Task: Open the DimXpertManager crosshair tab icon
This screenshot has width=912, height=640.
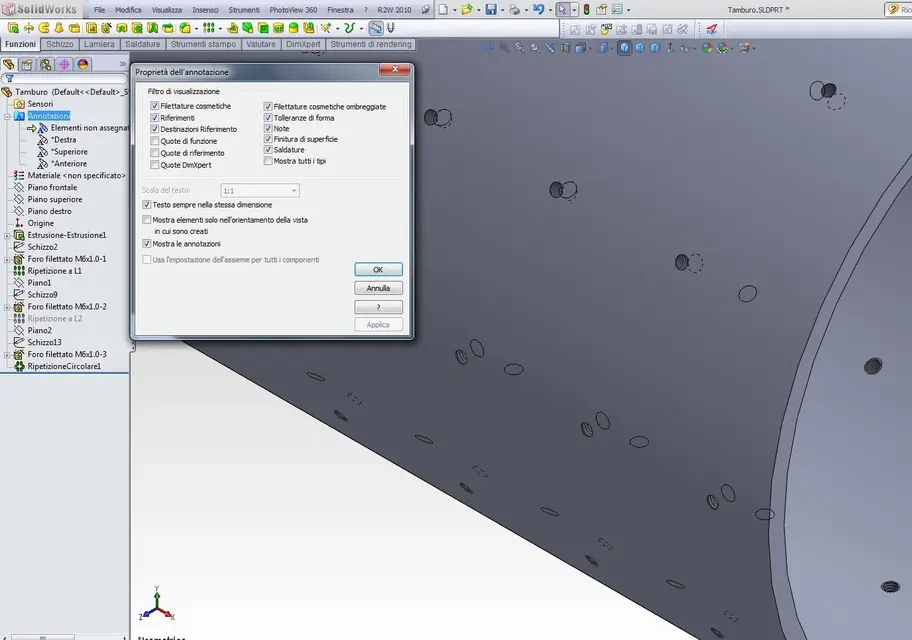Action: pyautogui.click(x=64, y=64)
